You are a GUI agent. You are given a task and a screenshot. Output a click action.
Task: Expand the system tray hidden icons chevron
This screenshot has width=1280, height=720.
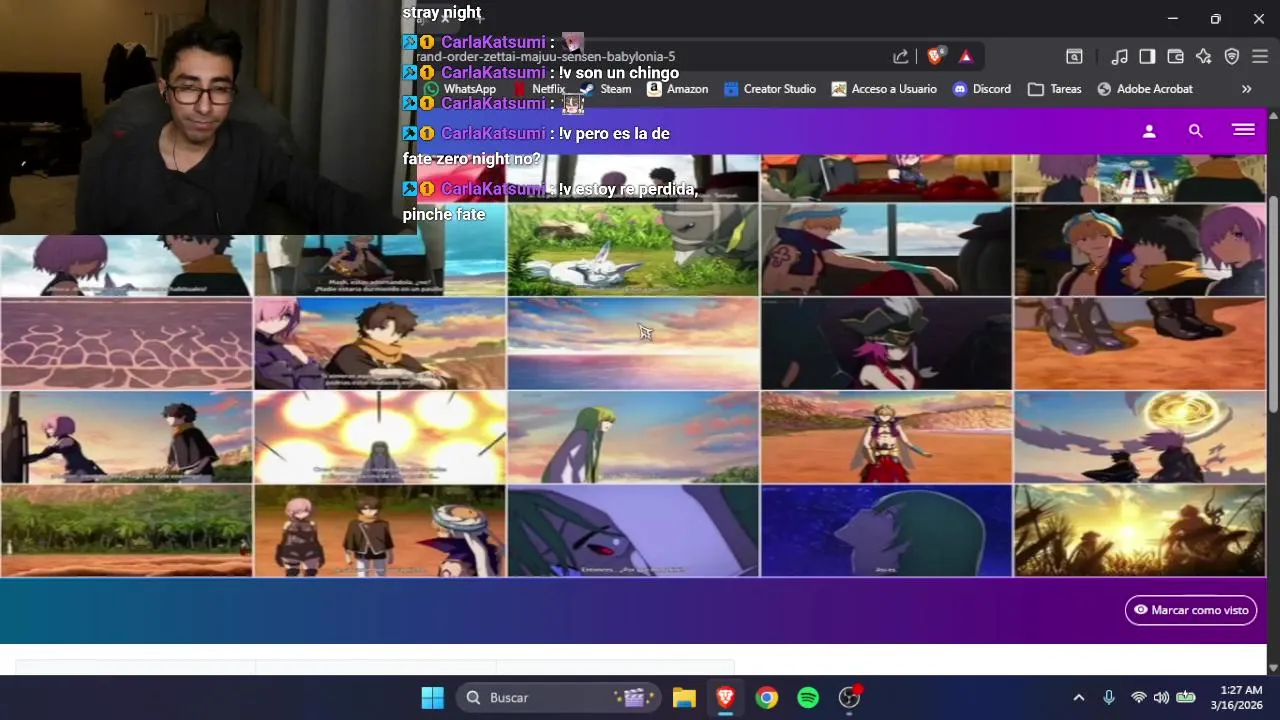[x=1078, y=697]
